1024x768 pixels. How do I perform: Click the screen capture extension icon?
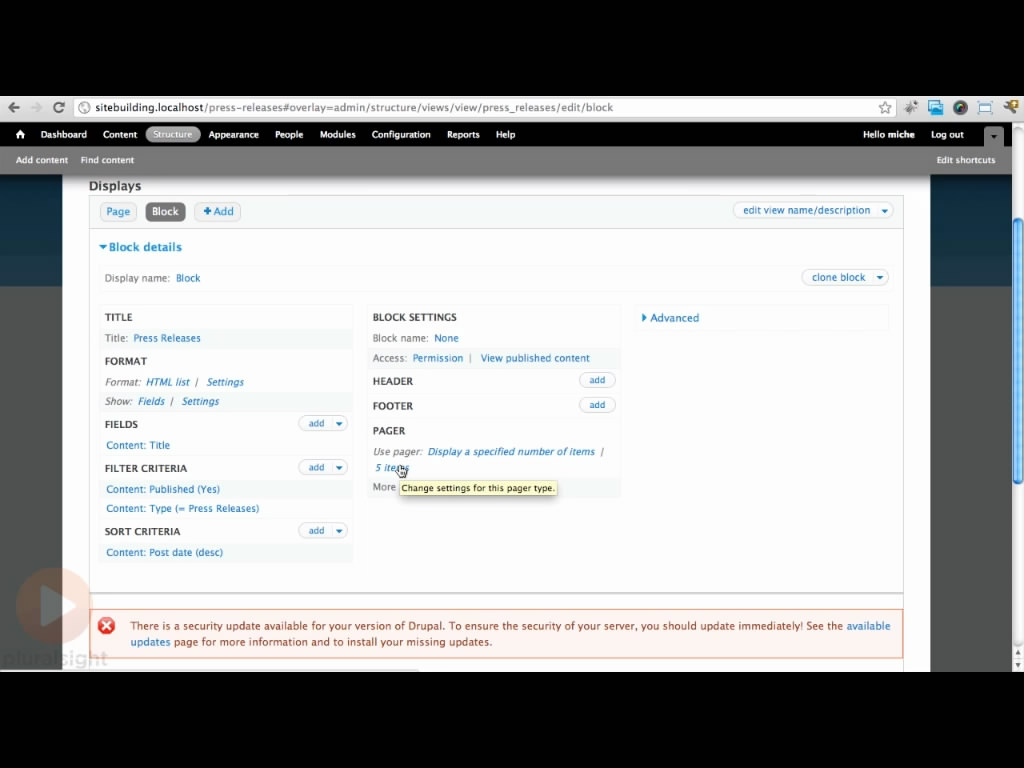tap(985, 108)
